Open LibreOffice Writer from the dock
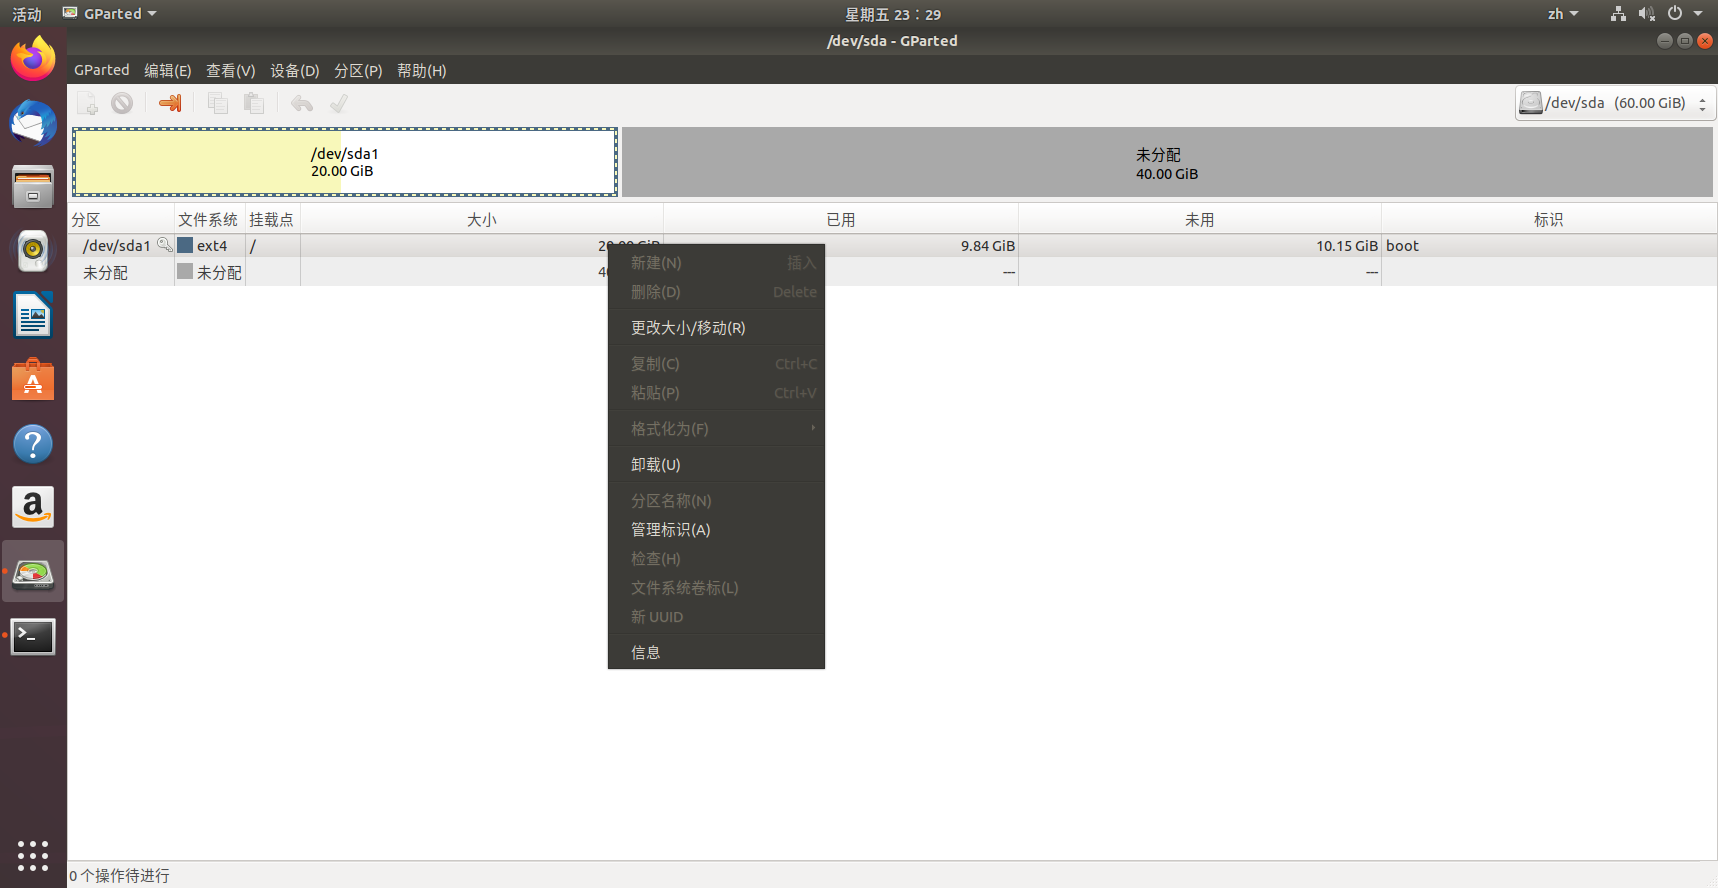The image size is (1718, 888). coord(33,316)
